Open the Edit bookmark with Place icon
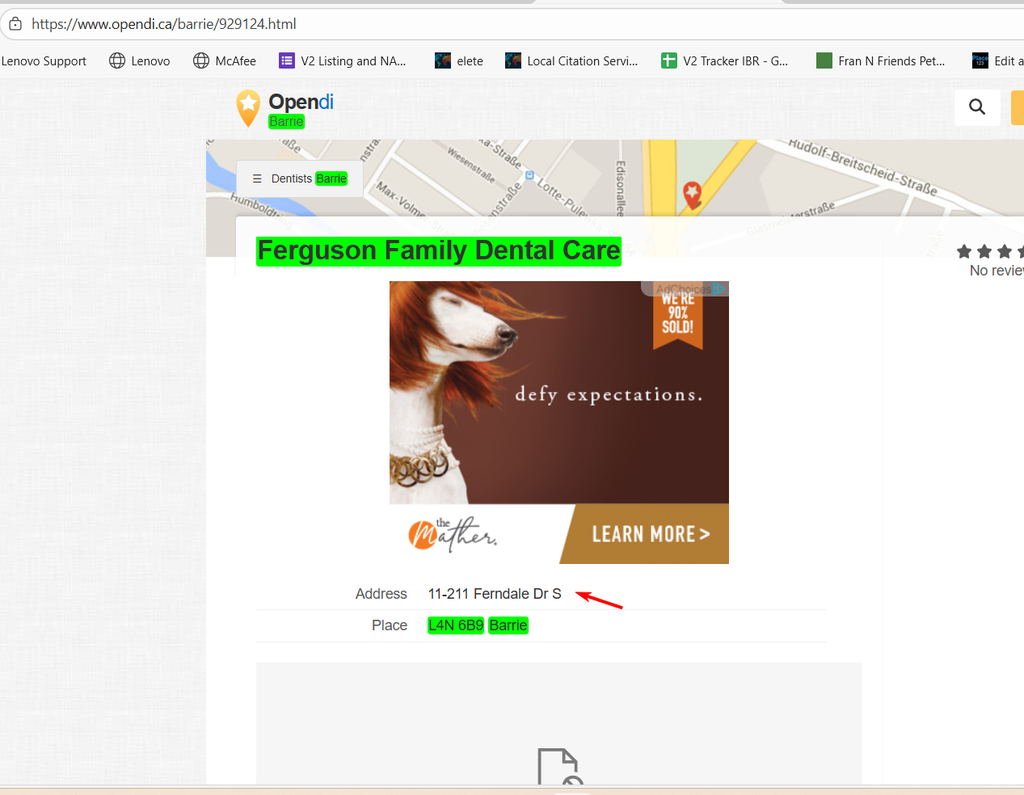The width and height of the screenshot is (1024, 795). [997, 61]
